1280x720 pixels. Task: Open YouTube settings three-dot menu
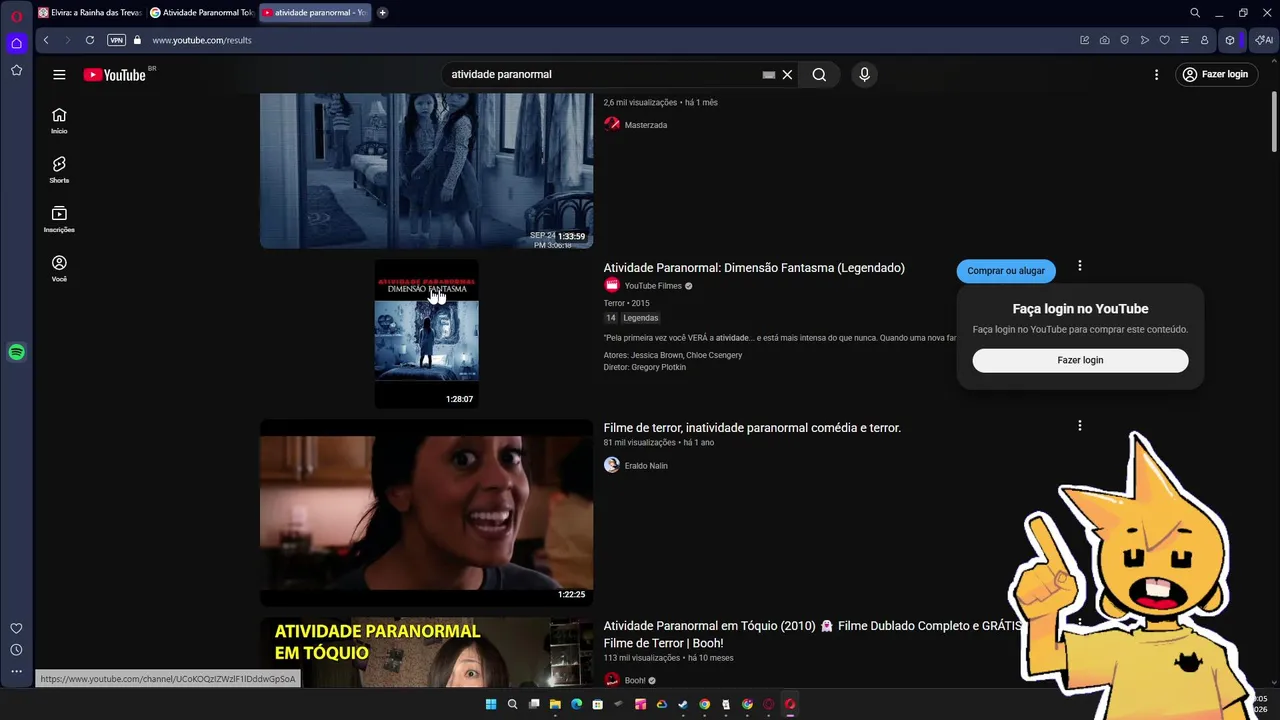coord(1156,75)
